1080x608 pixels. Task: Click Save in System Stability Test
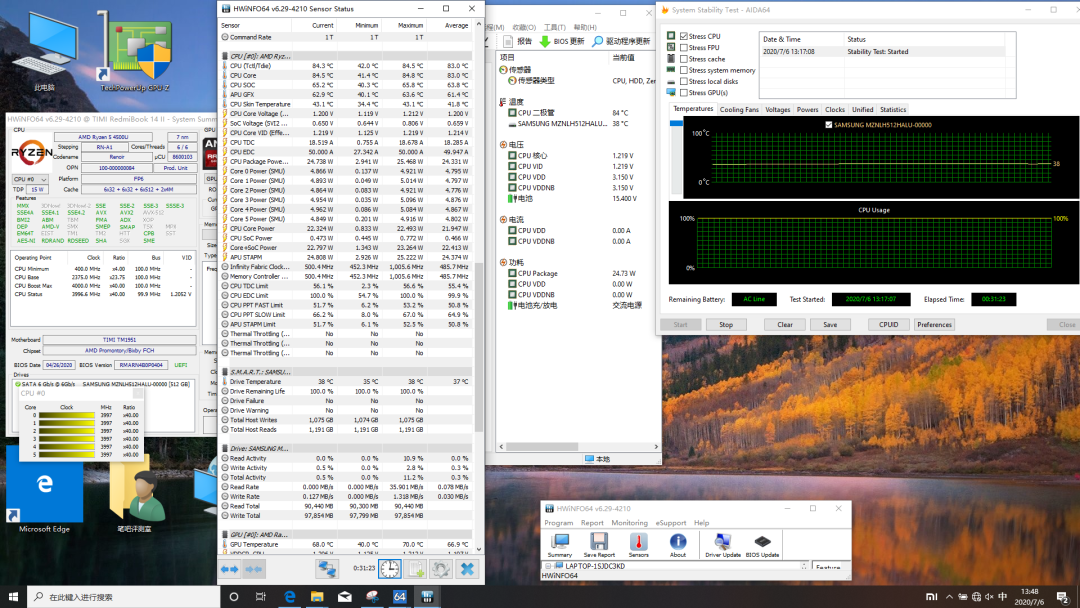[x=830, y=324]
